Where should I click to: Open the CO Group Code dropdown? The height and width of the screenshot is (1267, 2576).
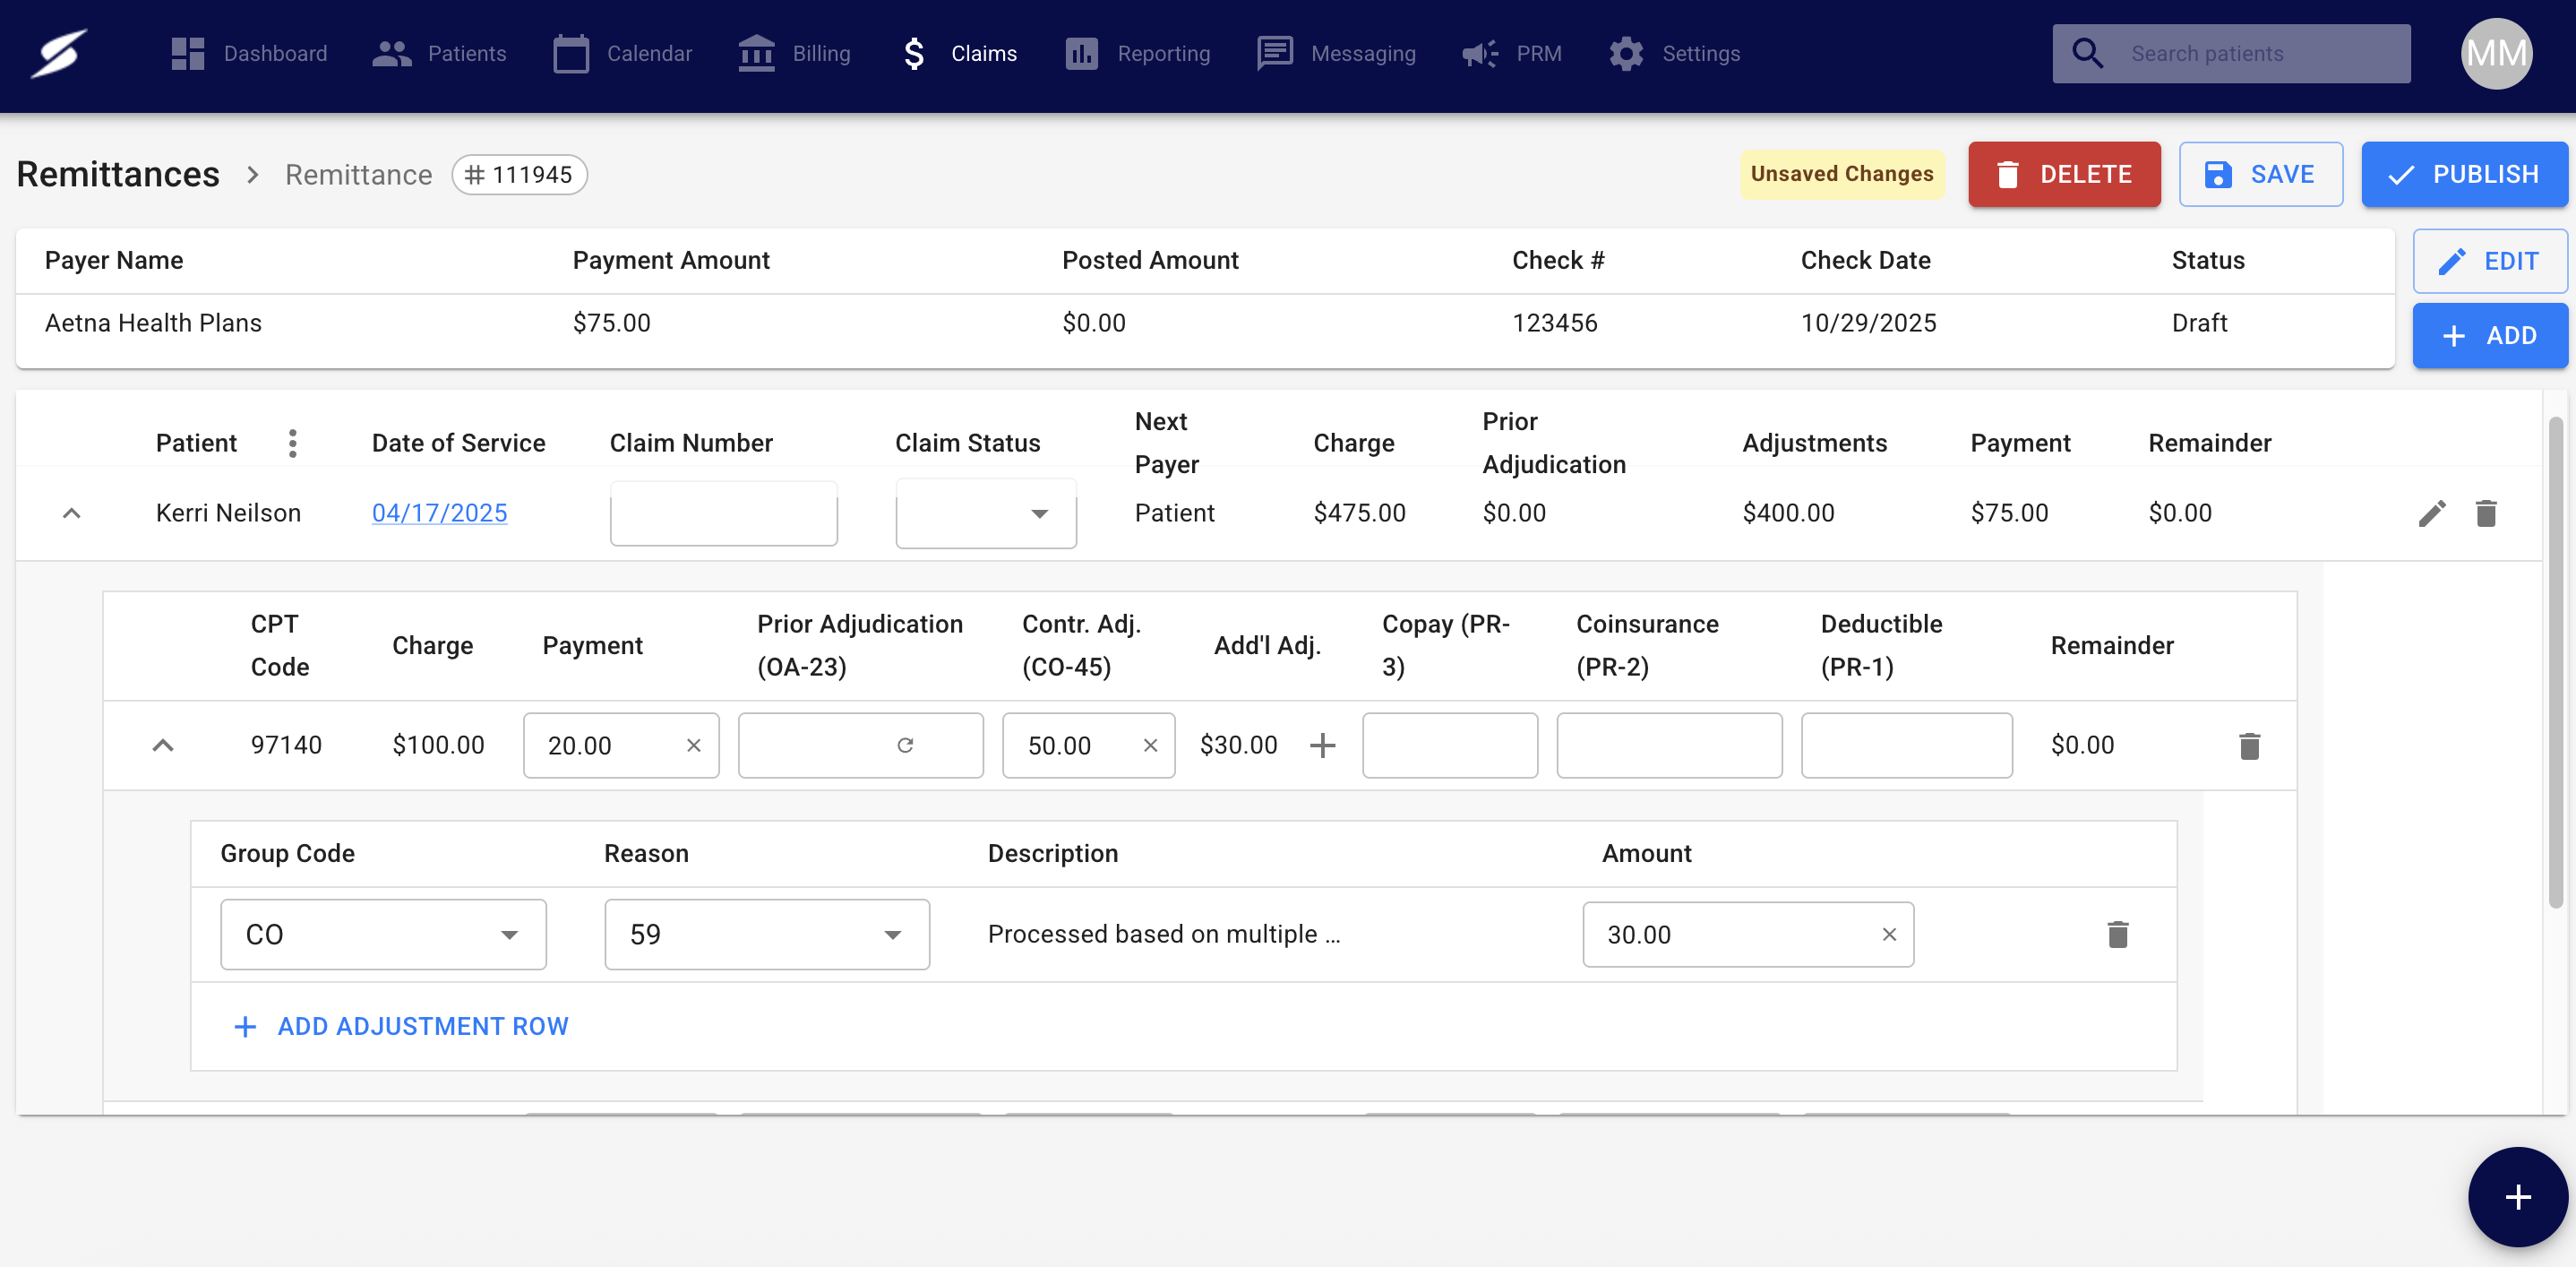point(383,934)
